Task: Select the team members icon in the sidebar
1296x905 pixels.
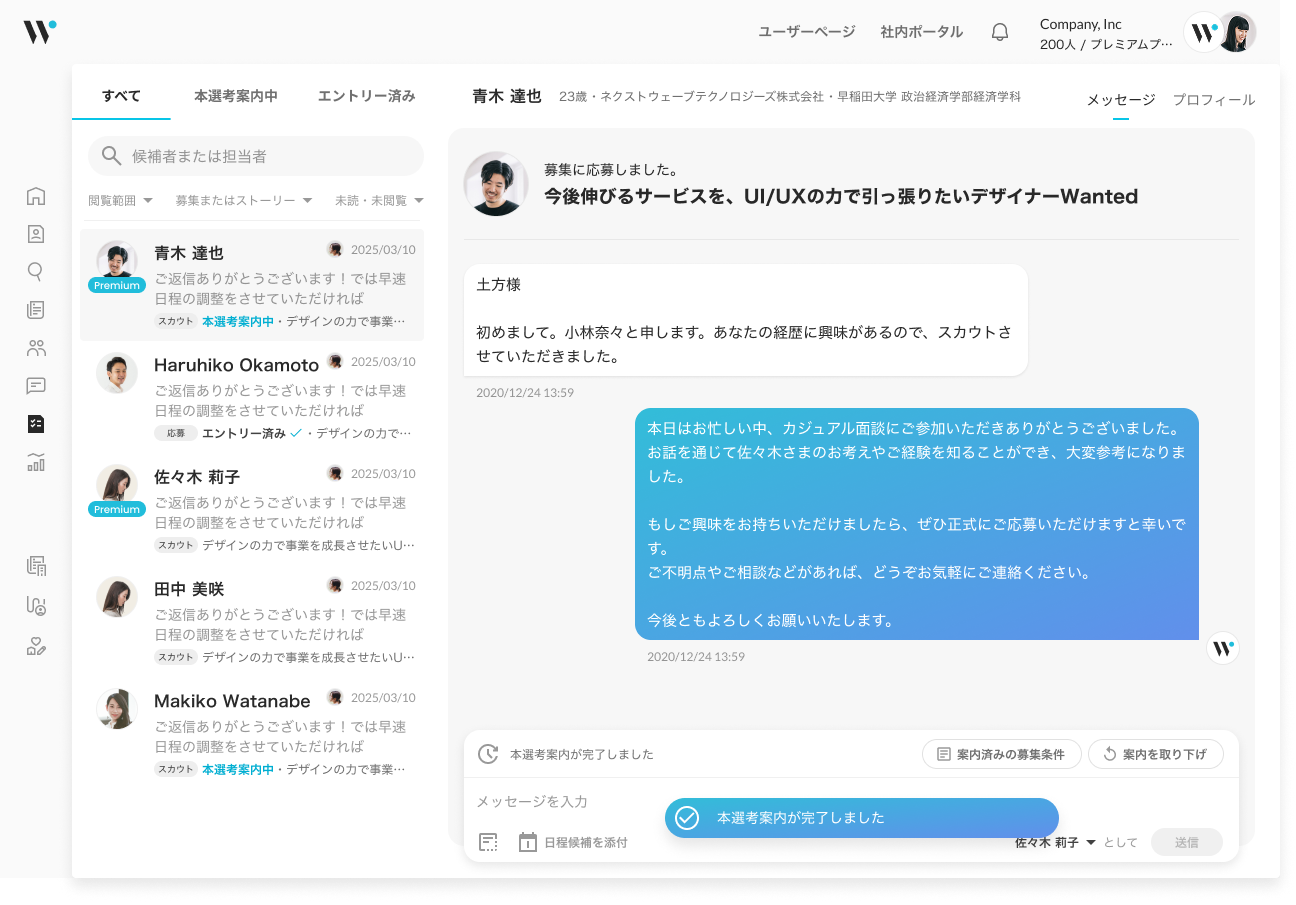Action: coord(36,348)
